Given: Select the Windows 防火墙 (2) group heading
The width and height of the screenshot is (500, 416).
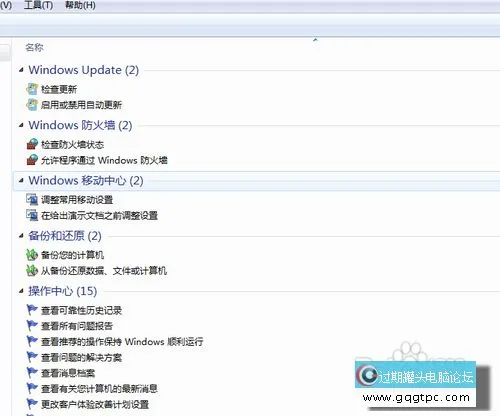Looking at the screenshot, I should (80, 125).
